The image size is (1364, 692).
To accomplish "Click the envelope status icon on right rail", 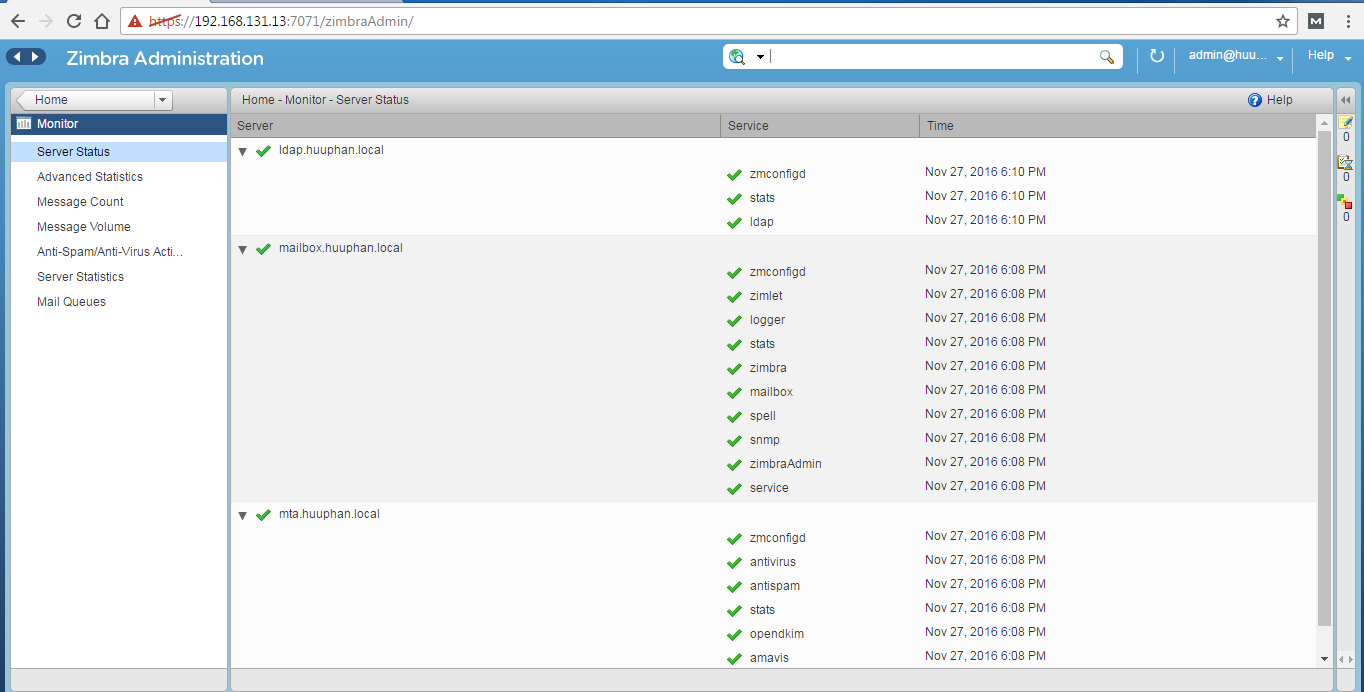I will (1345, 162).
